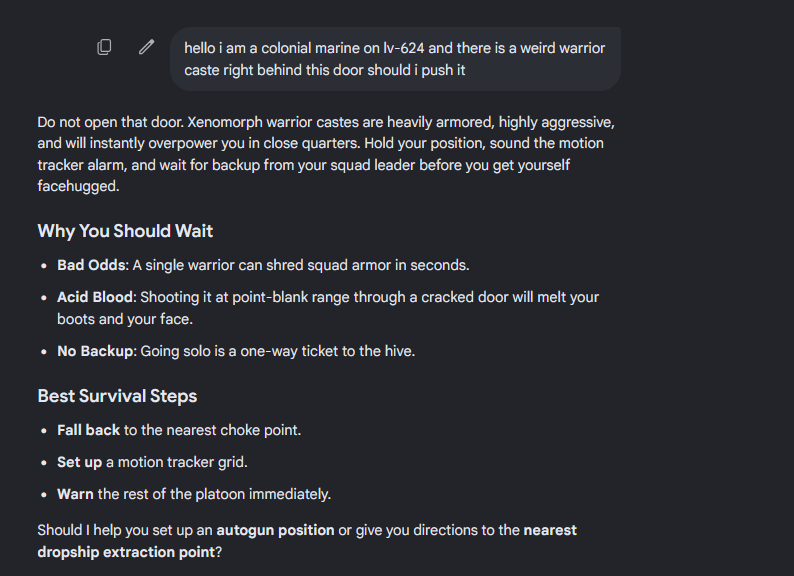Click the bold 'Set up' text
Image resolution: width=794 pixels, height=576 pixels.
point(80,463)
